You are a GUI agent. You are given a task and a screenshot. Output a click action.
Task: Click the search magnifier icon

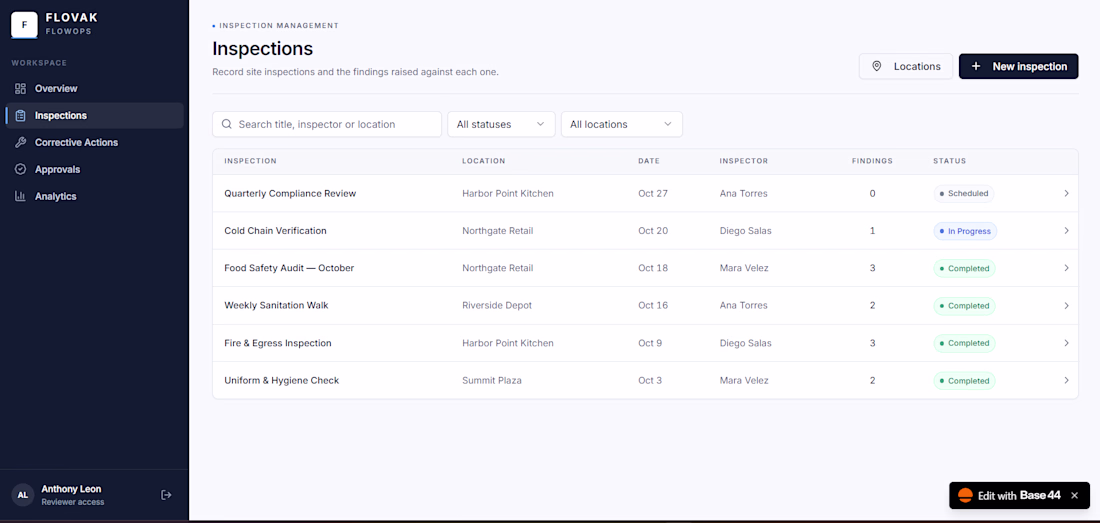227,124
